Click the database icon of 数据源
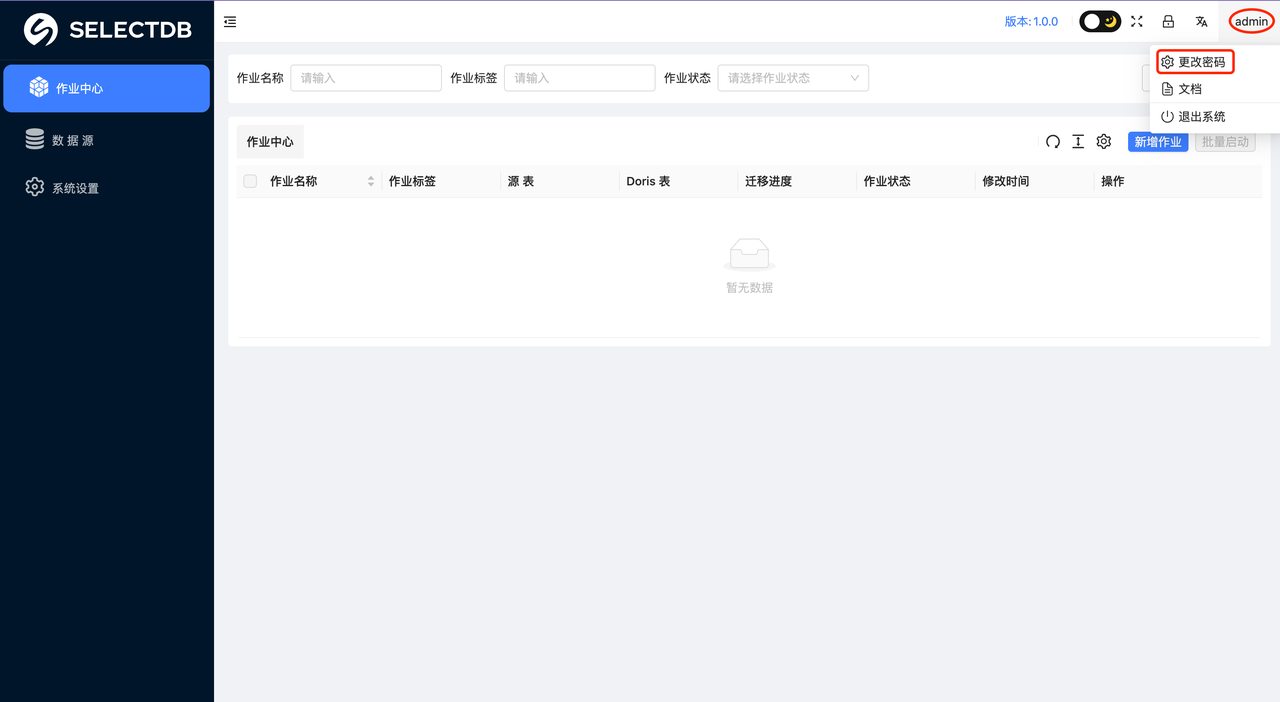Screen dimensions: 1280x702 (x=35, y=139)
